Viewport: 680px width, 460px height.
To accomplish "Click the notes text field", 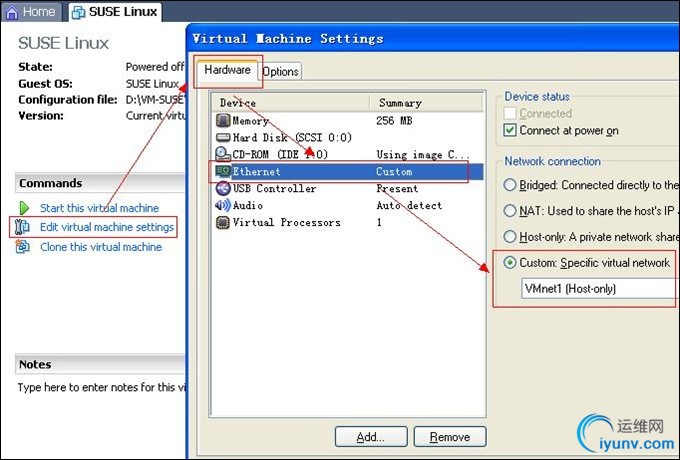I will [102, 387].
